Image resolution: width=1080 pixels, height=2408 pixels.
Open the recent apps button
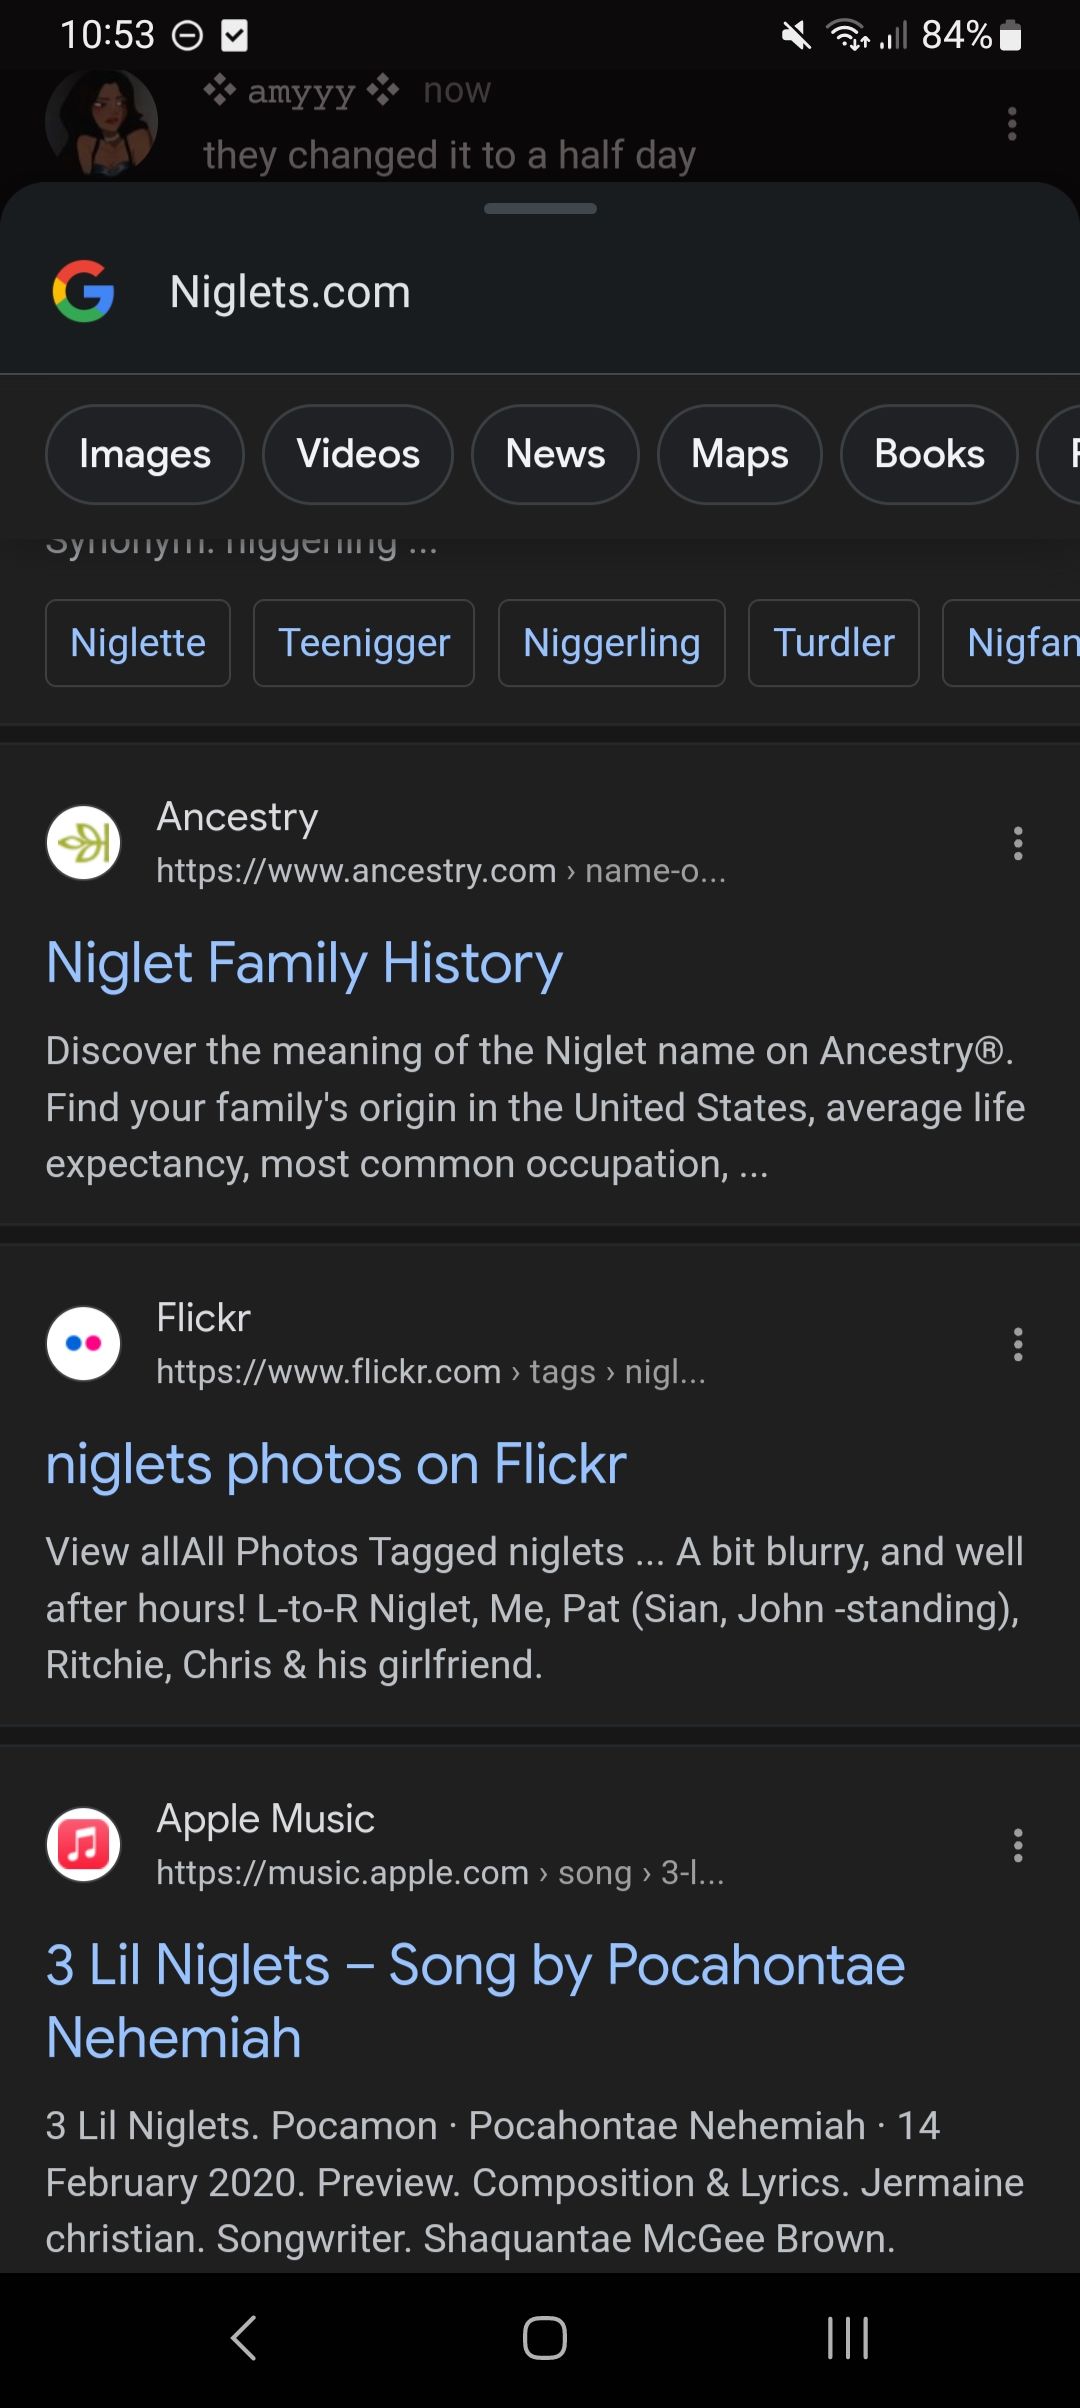coord(848,2338)
